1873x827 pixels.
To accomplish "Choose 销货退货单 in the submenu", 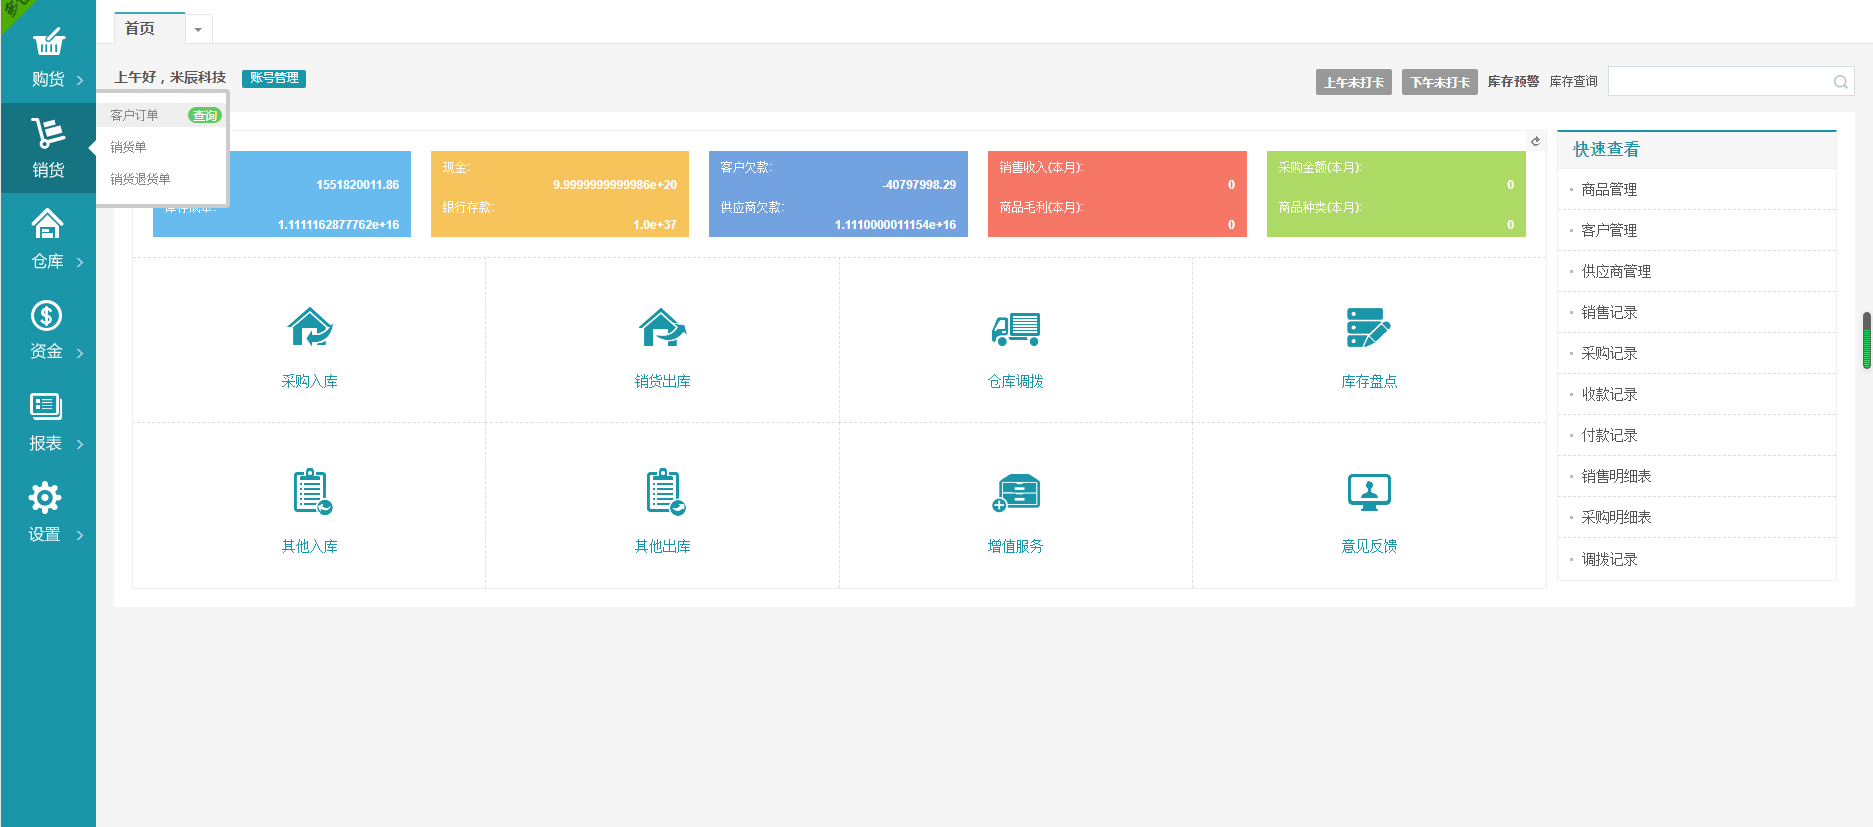I will point(140,179).
